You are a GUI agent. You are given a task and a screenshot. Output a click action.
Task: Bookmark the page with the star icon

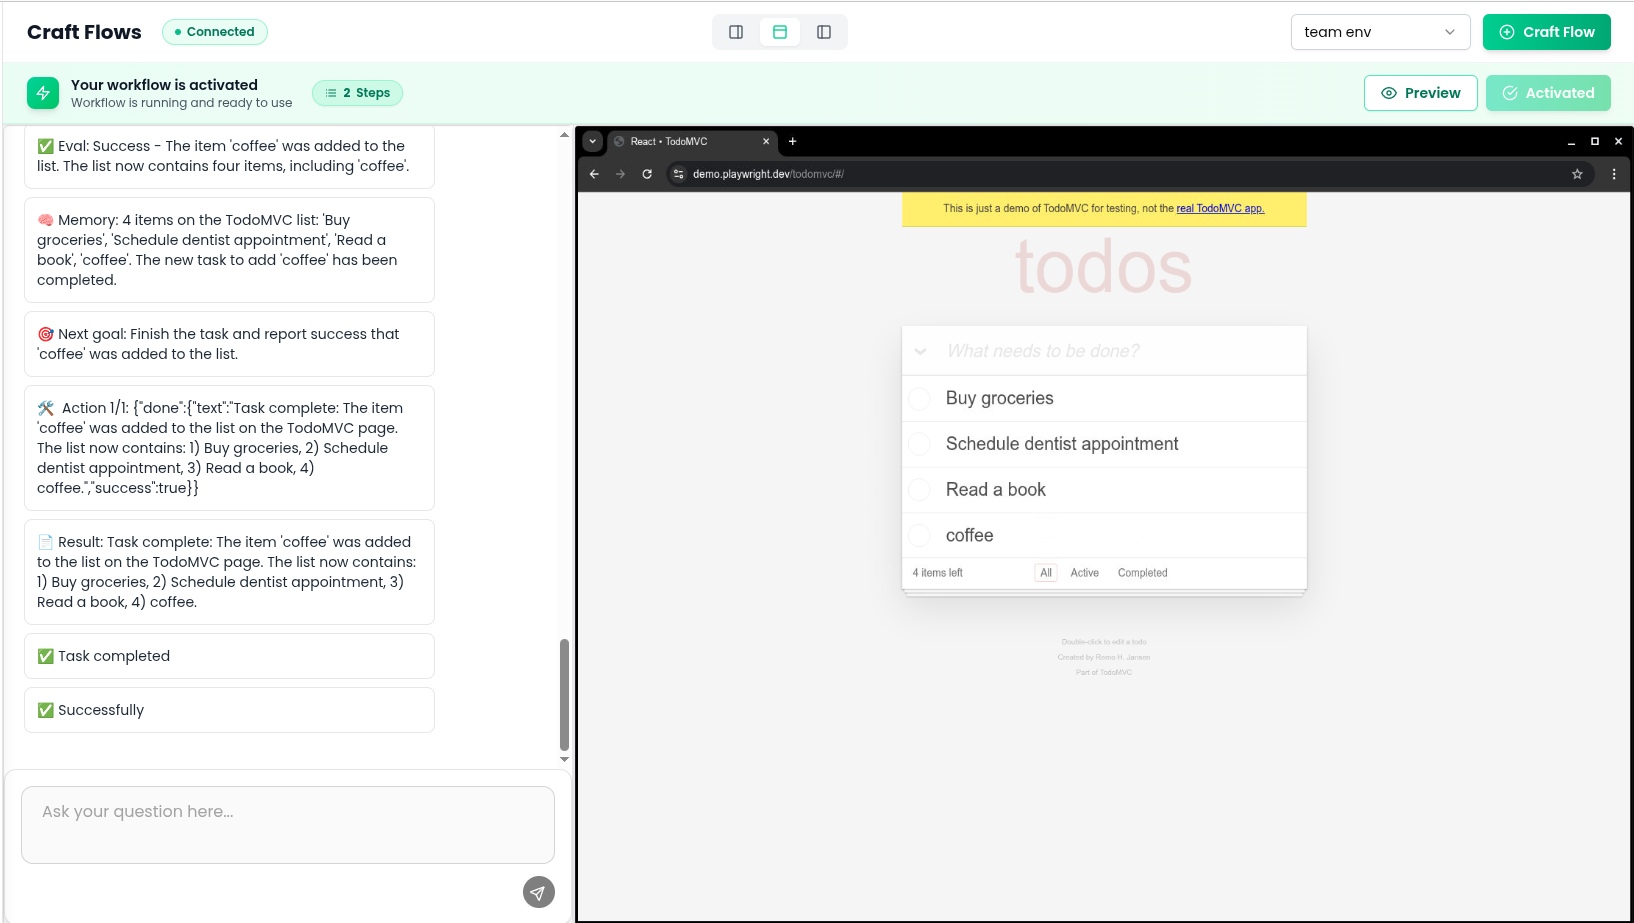[1578, 173]
